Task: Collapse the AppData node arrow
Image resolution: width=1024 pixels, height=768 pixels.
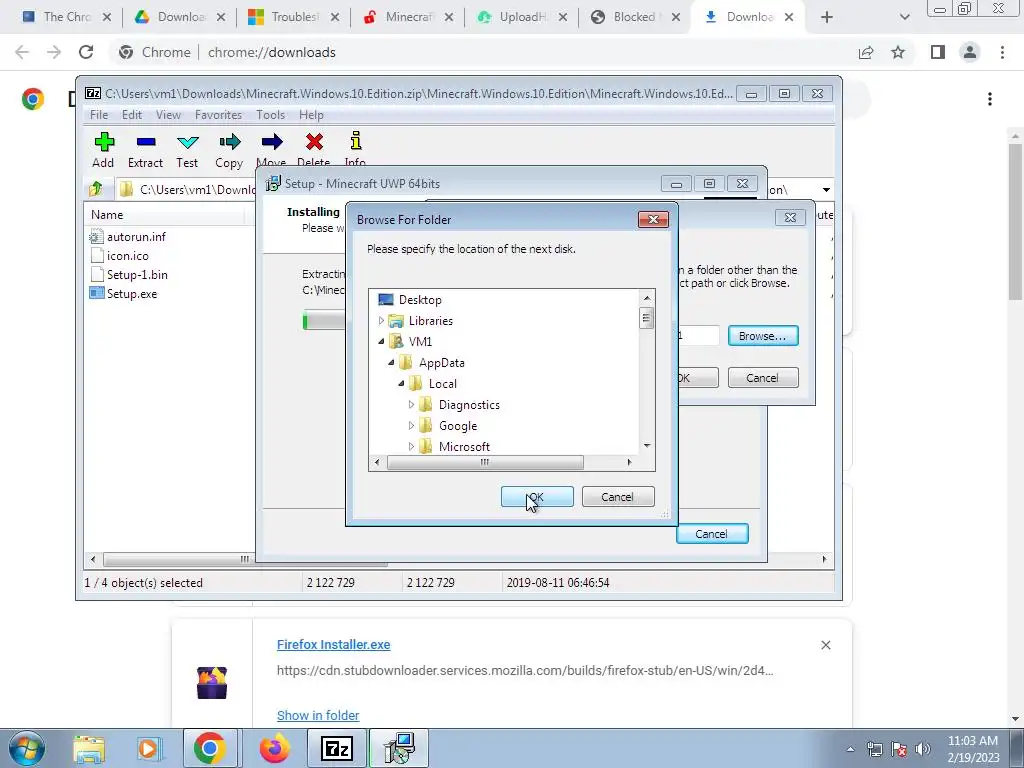Action: 391,362
